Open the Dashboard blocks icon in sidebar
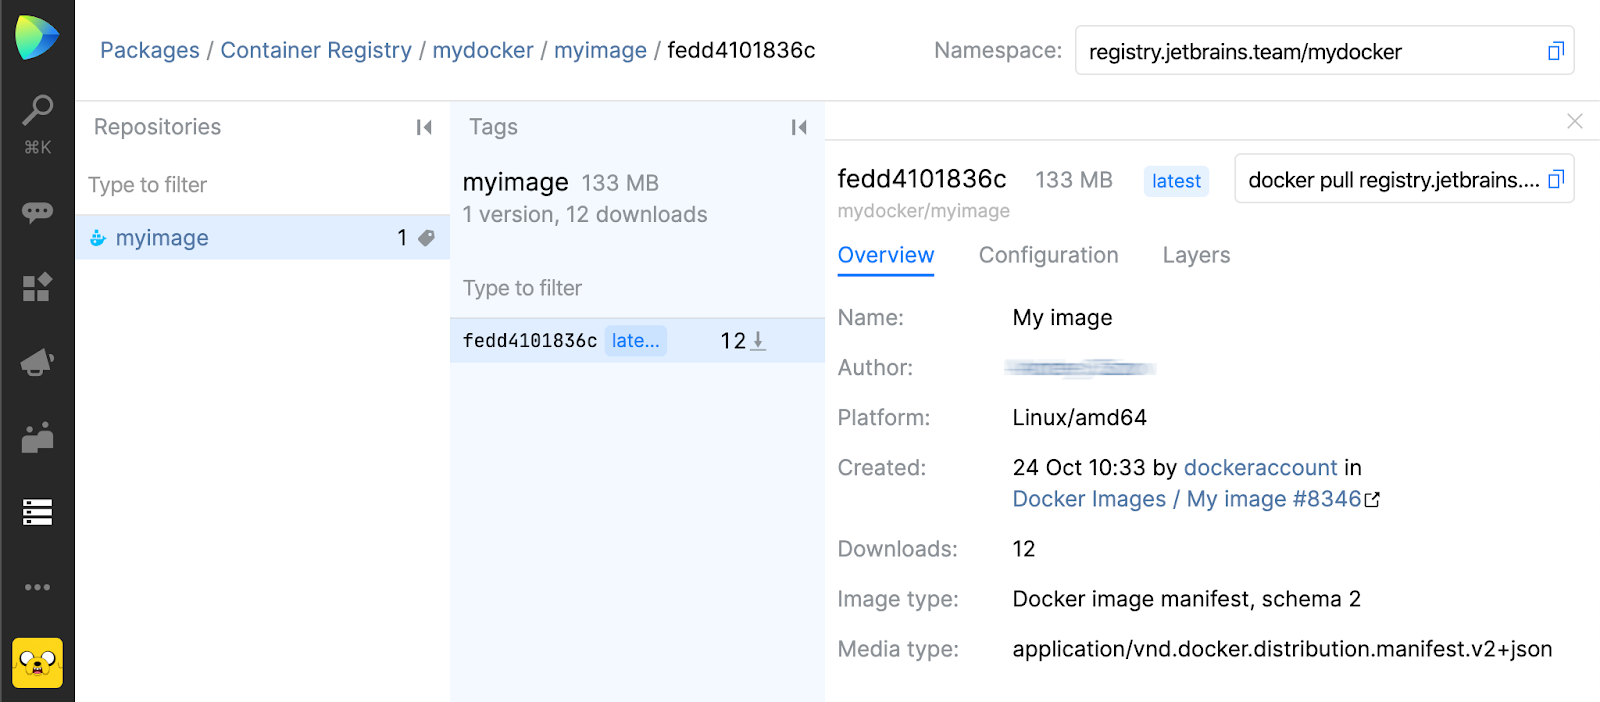1600x702 pixels. pyautogui.click(x=37, y=287)
